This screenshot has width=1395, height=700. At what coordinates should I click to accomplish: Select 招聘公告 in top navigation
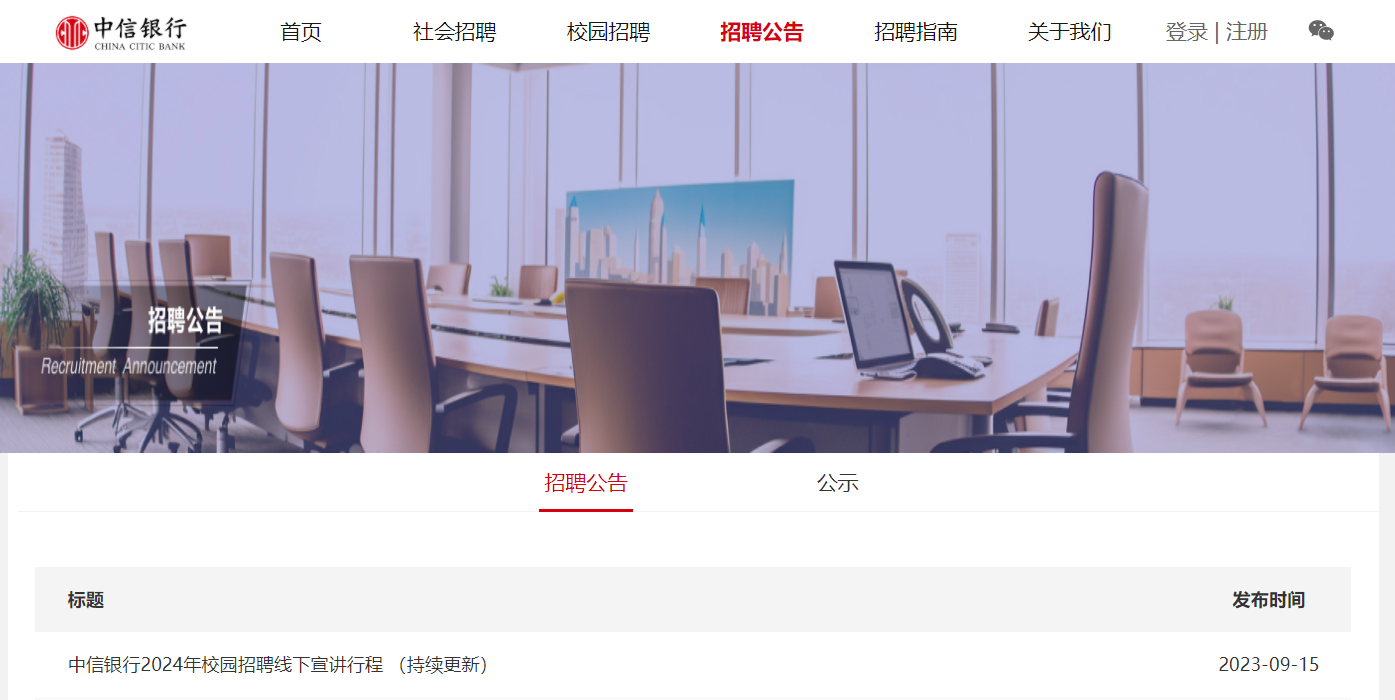point(762,32)
